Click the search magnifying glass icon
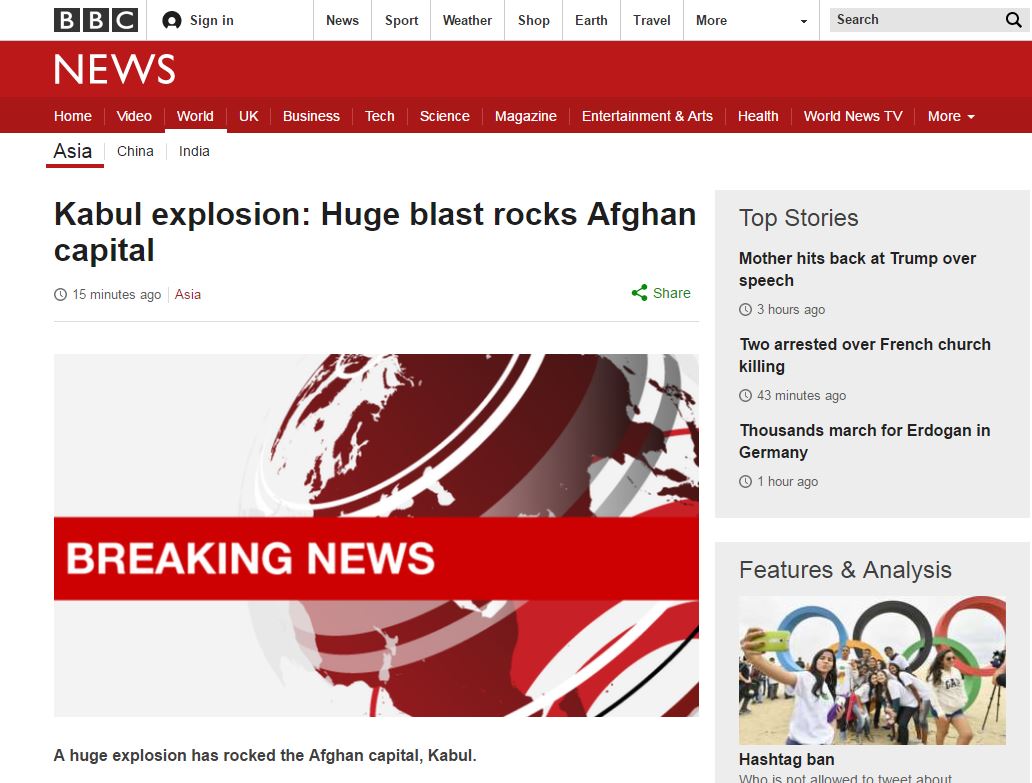Image resolution: width=1032 pixels, height=783 pixels. [1013, 20]
